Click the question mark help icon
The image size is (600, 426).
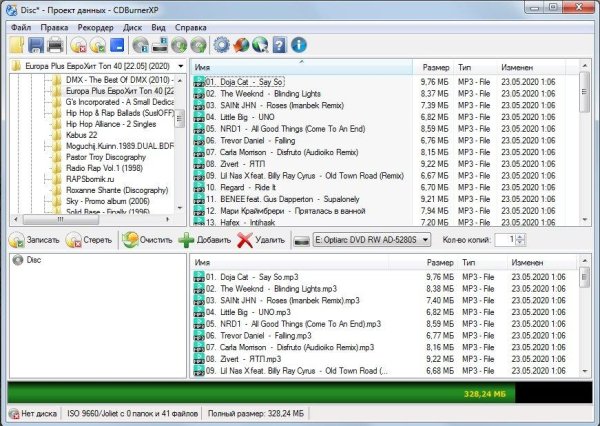point(280,45)
